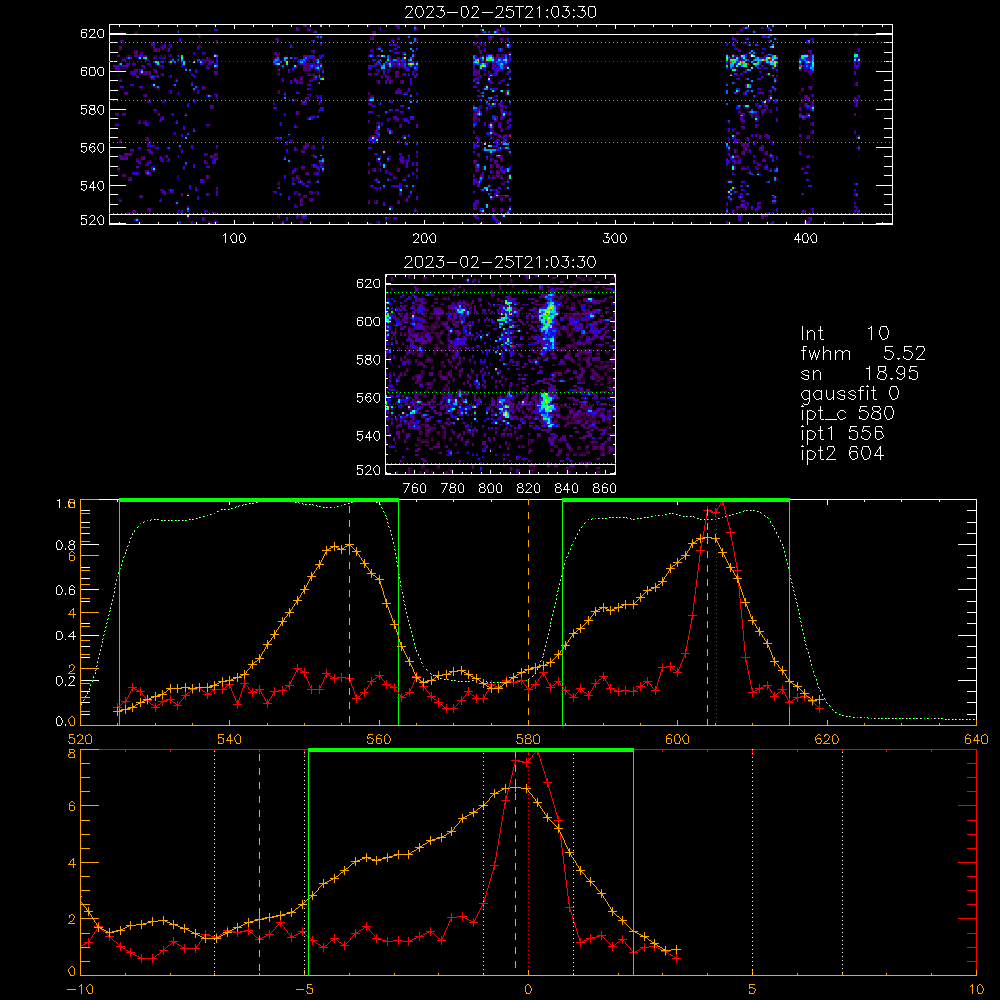This screenshot has width=1000, height=1000.
Task: Click x-axis label 400 on top spectrogram
Action: 805,239
